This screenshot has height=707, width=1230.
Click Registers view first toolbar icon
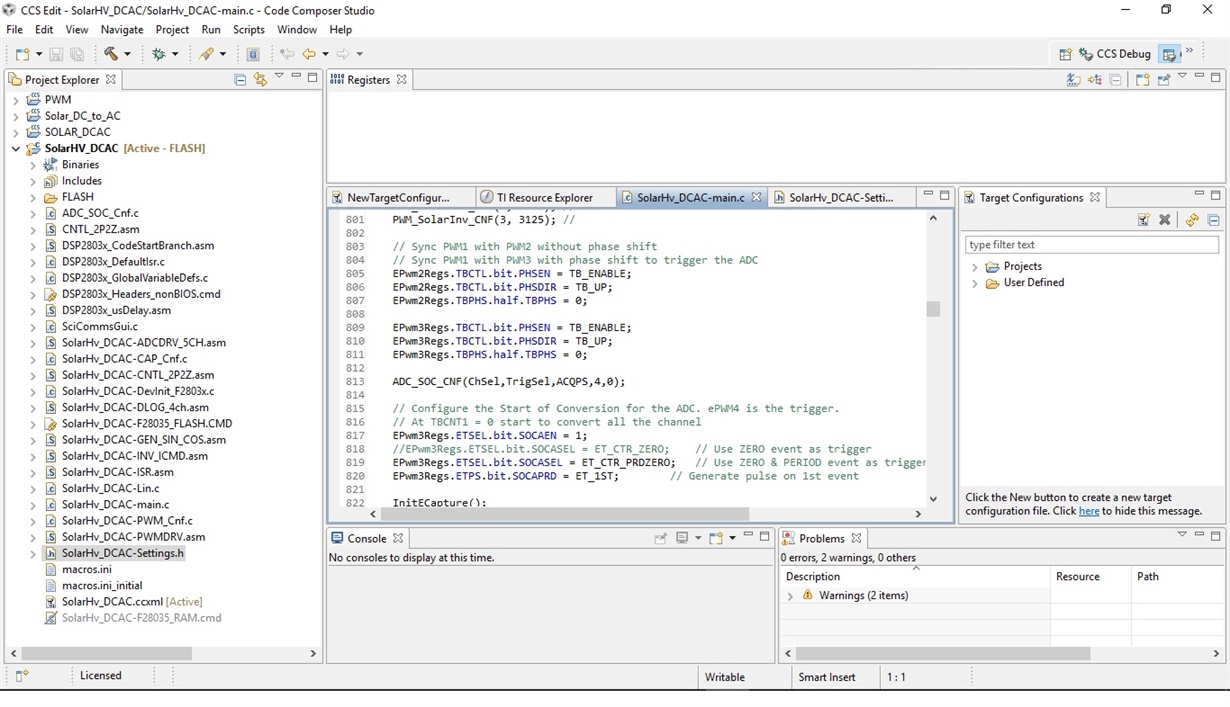pos(1073,80)
